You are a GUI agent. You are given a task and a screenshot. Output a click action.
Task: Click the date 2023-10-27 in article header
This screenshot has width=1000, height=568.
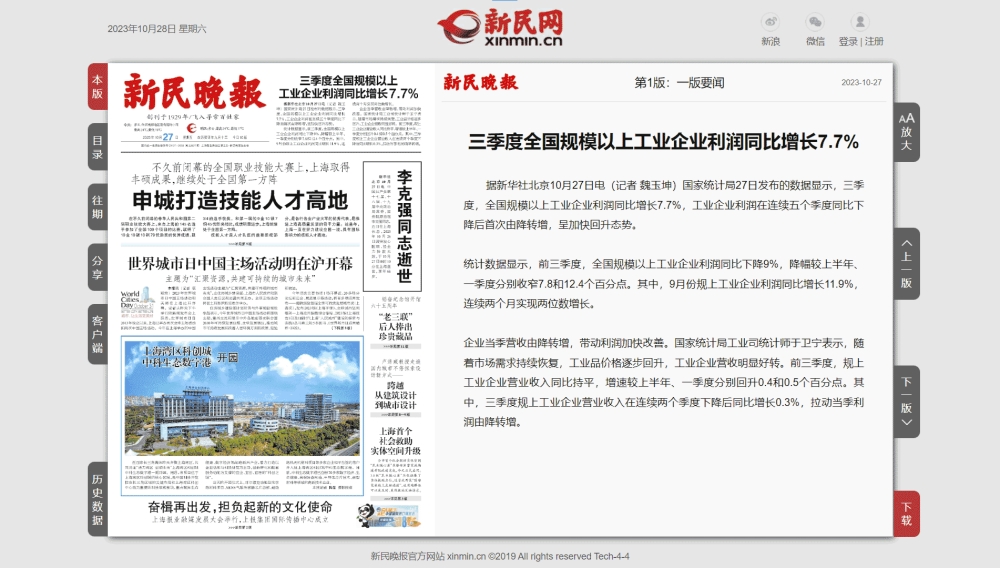click(861, 82)
